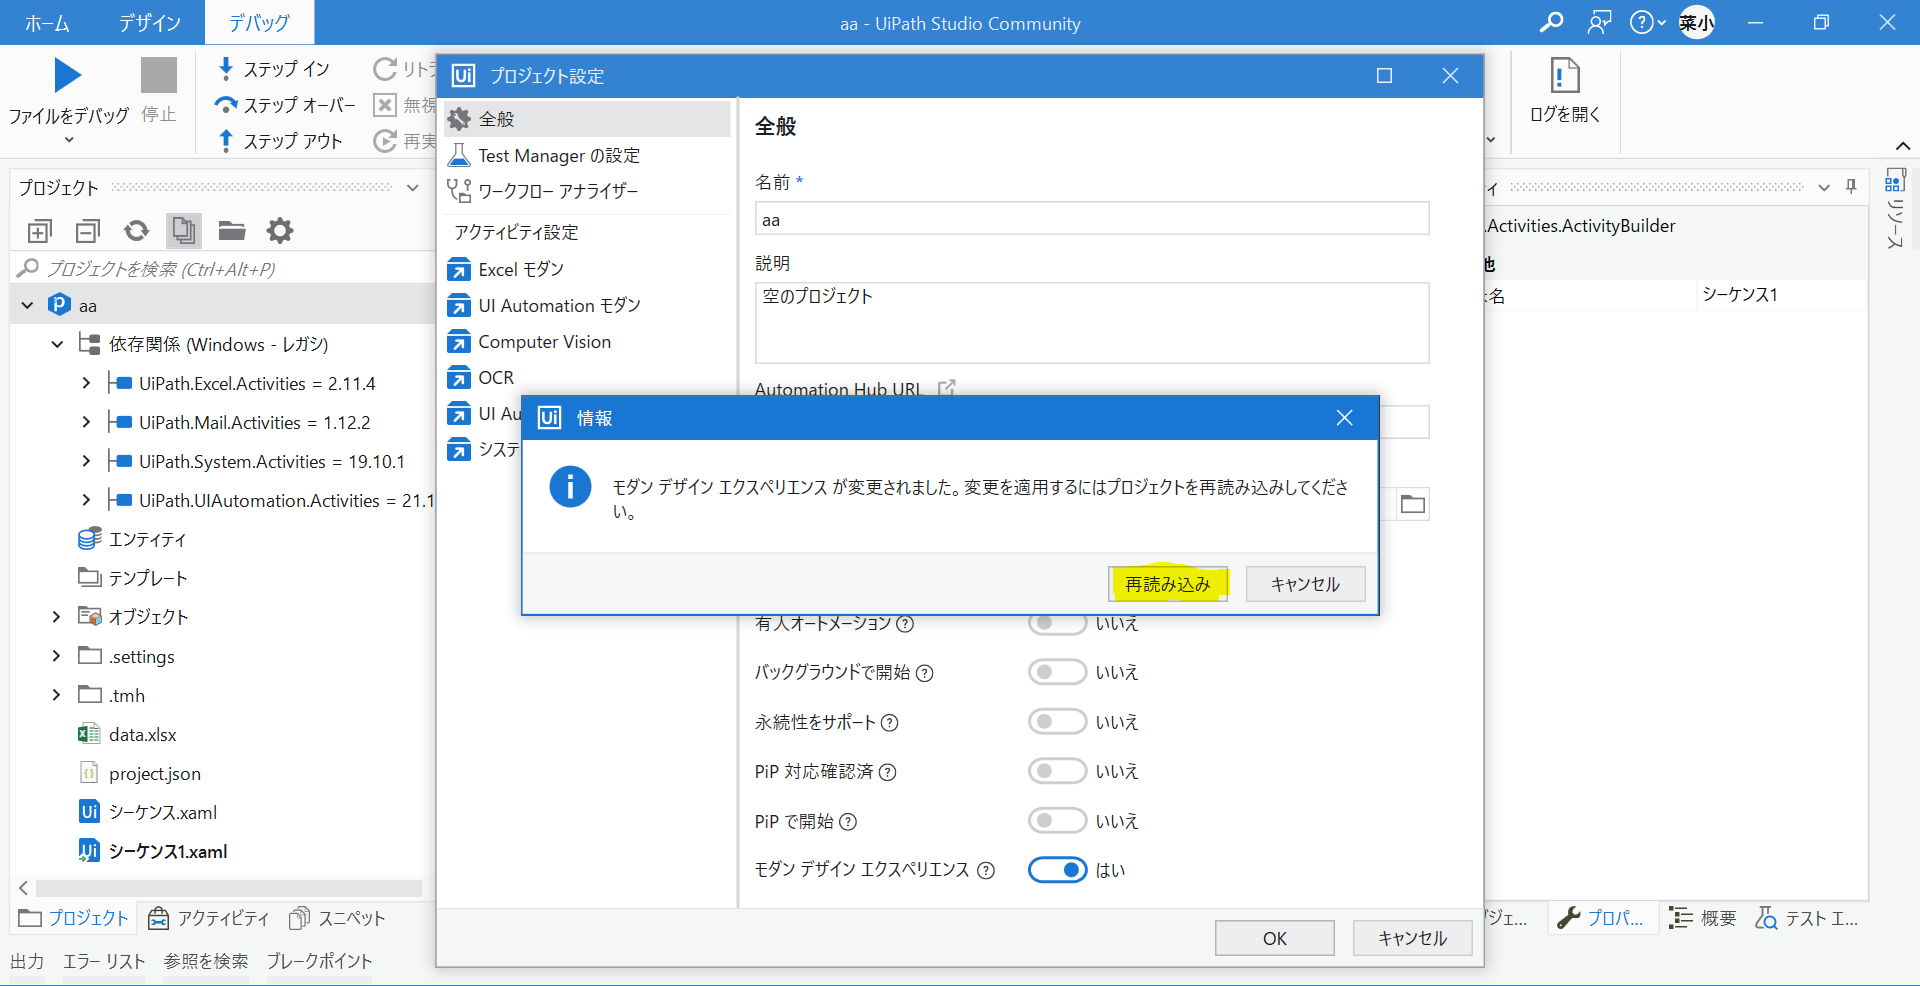The height and width of the screenshot is (986, 1920).
Task: Switch to the ホーム ribbon tab
Action: point(47,23)
